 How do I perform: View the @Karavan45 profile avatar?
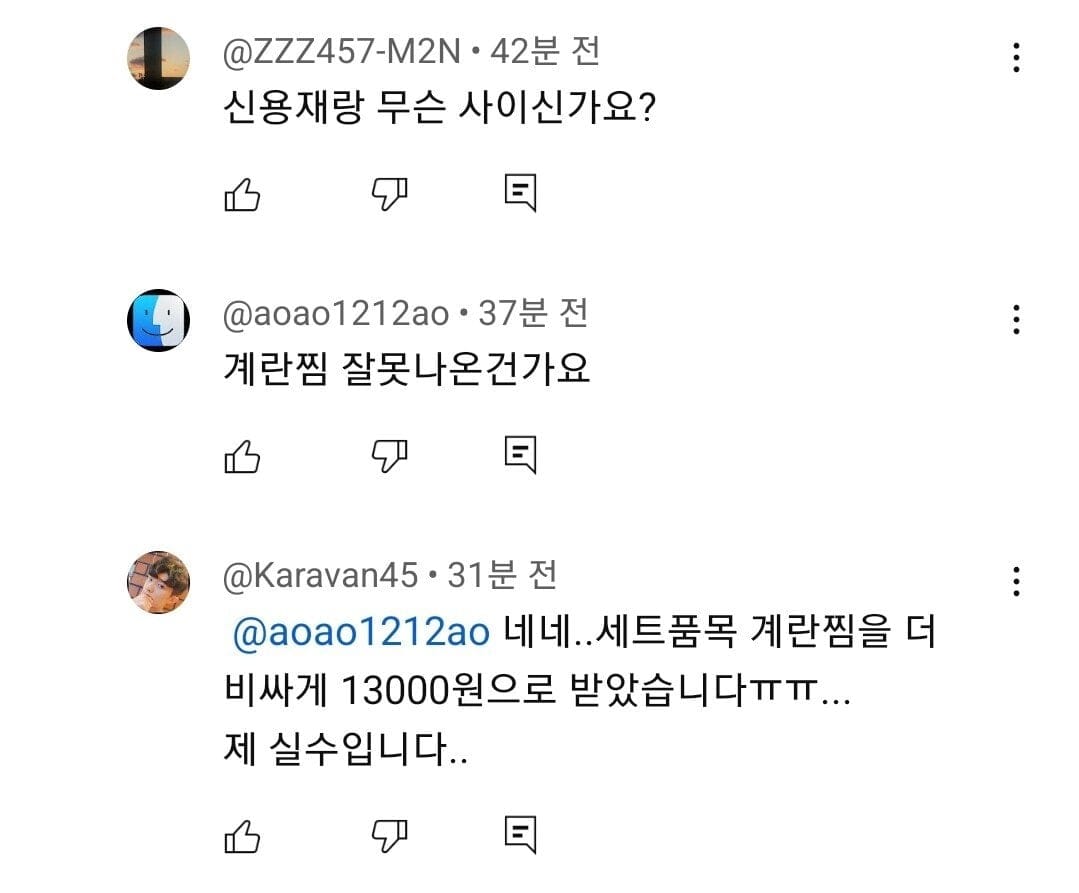158,581
